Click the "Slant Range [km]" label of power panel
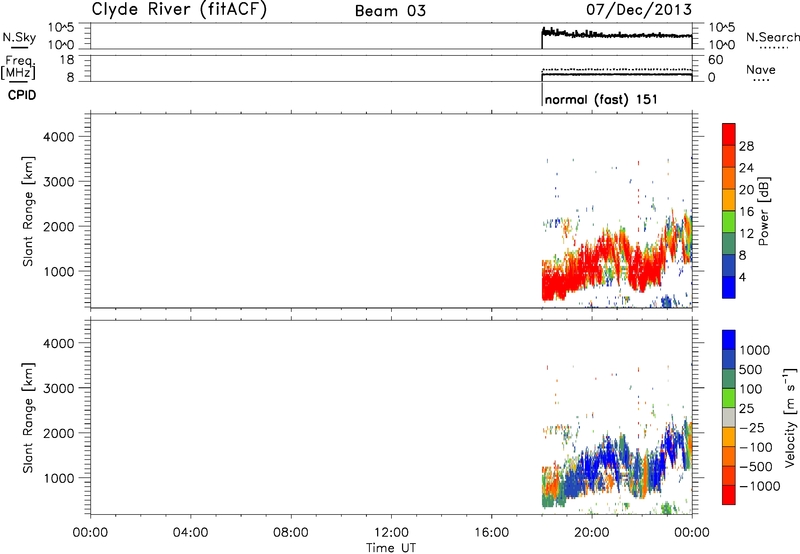 point(28,211)
